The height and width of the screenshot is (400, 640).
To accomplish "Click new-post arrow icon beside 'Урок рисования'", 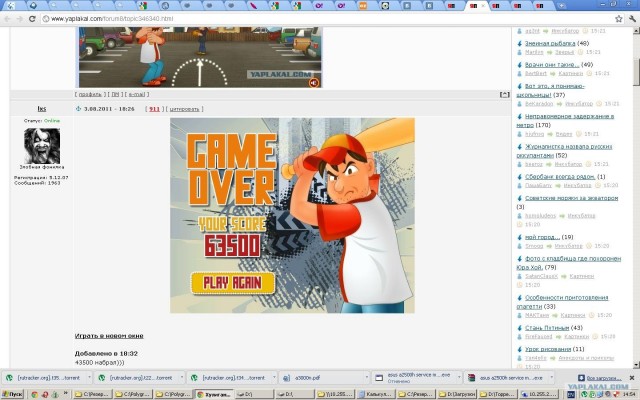I will pyautogui.click(x=520, y=349).
